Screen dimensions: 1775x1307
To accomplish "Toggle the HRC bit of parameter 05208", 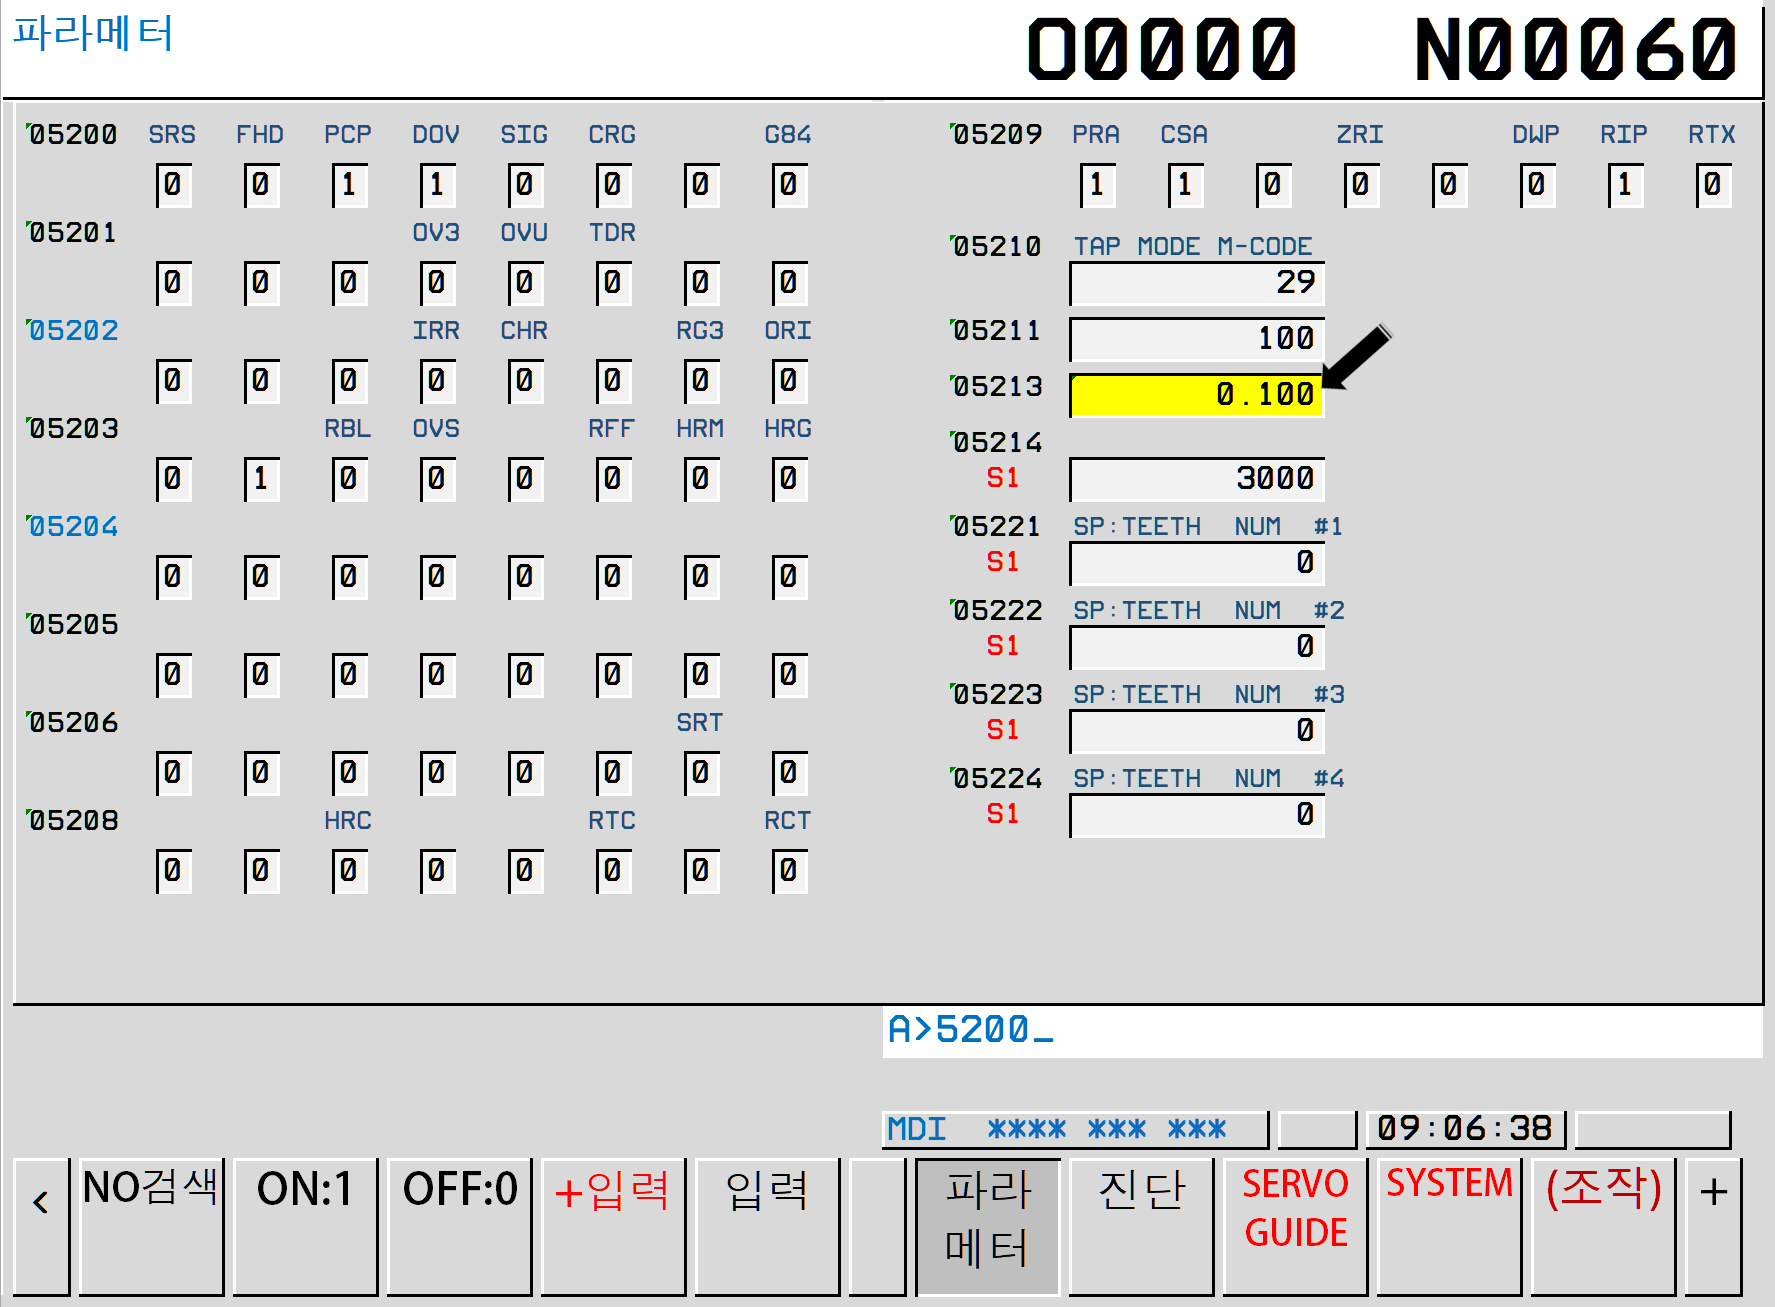I will point(349,871).
